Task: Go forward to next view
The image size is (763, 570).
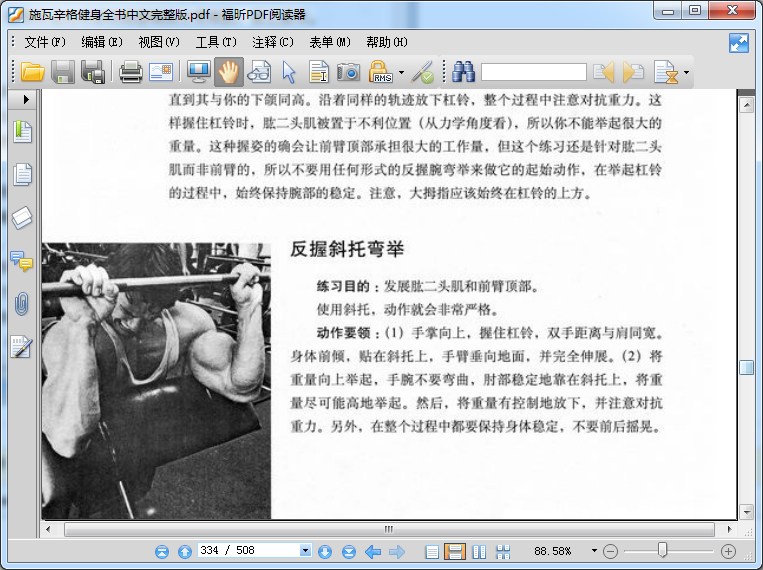Action: [x=397, y=552]
